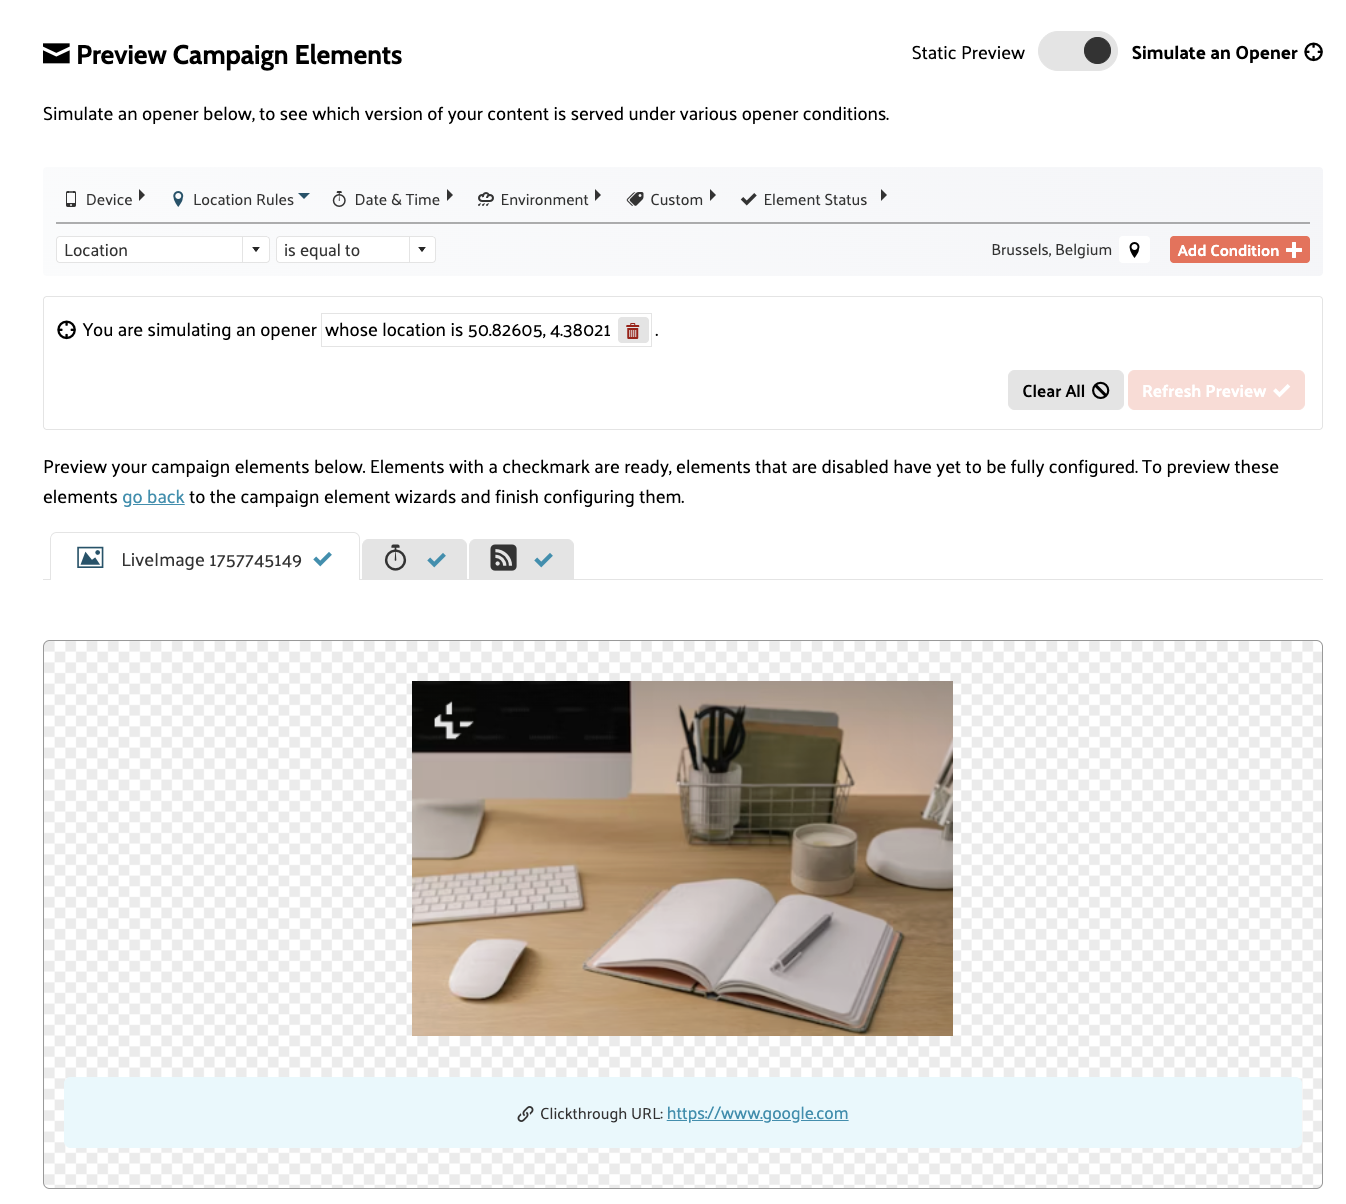Collapse the arrow next to Location Rules
Screen dimensions: 1346x1204
click(x=304, y=196)
